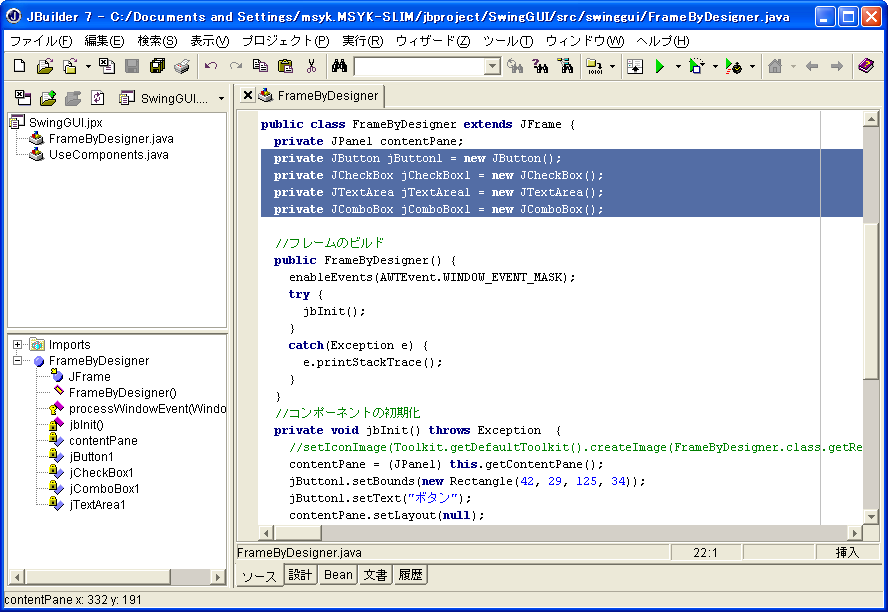The height and width of the screenshot is (612, 888).
Task: Open the search text combo box dropdown
Action: tap(492, 67)
